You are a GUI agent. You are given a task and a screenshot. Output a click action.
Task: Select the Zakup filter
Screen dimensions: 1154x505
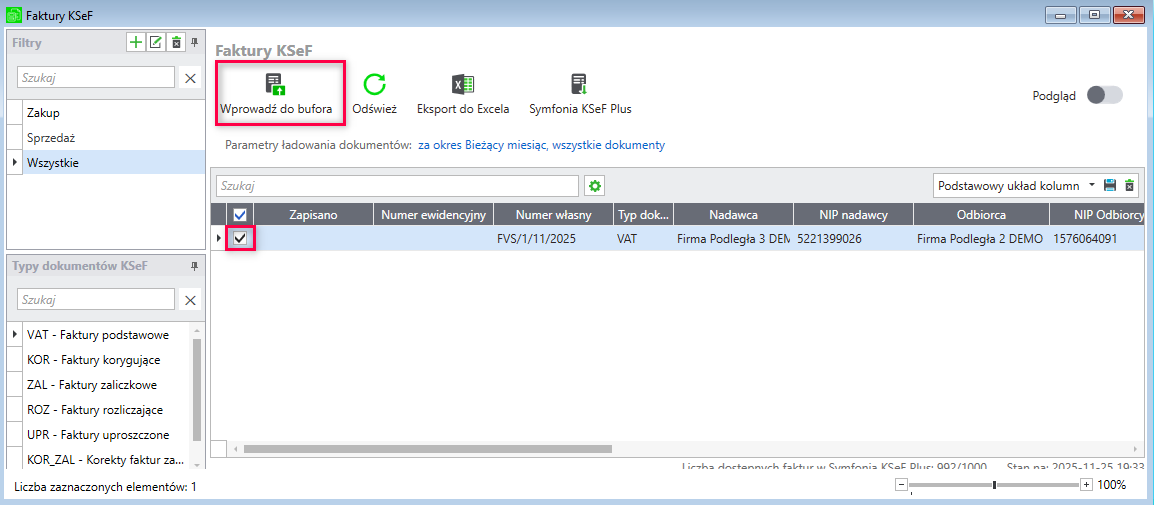pos(44,113)
